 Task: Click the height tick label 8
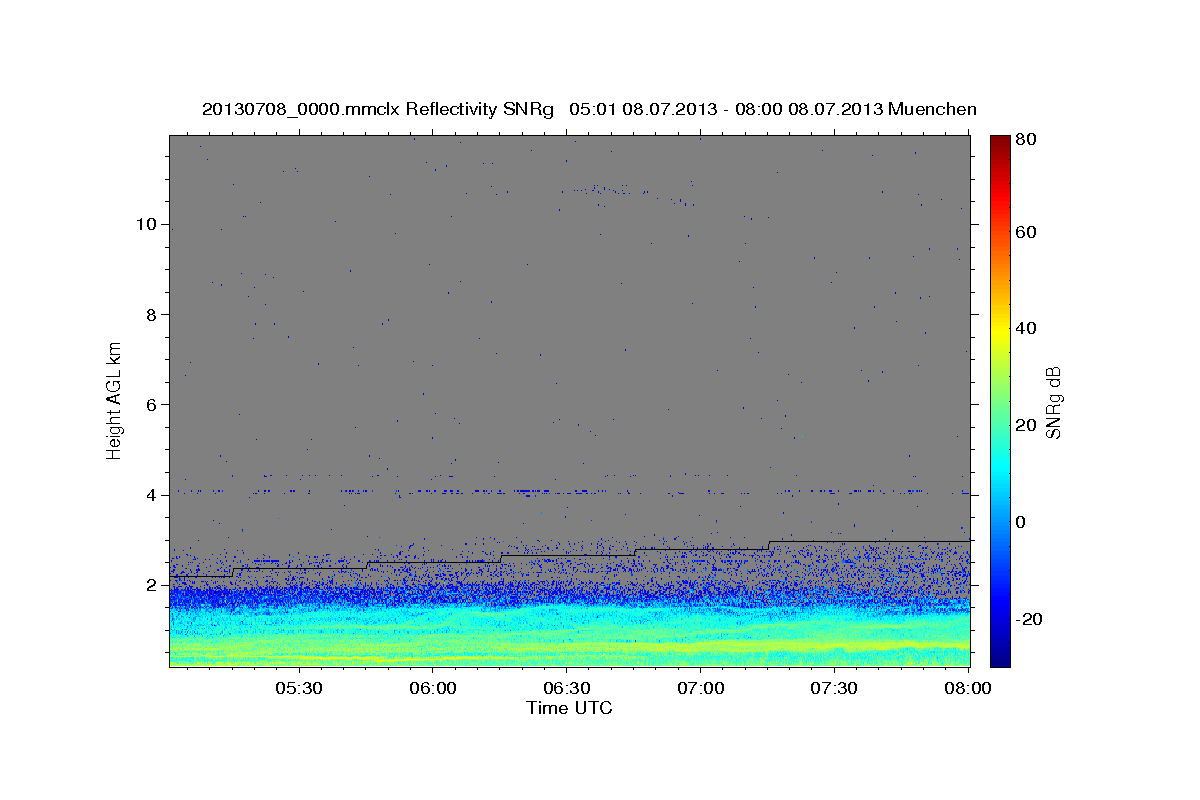tap(150, 314)
